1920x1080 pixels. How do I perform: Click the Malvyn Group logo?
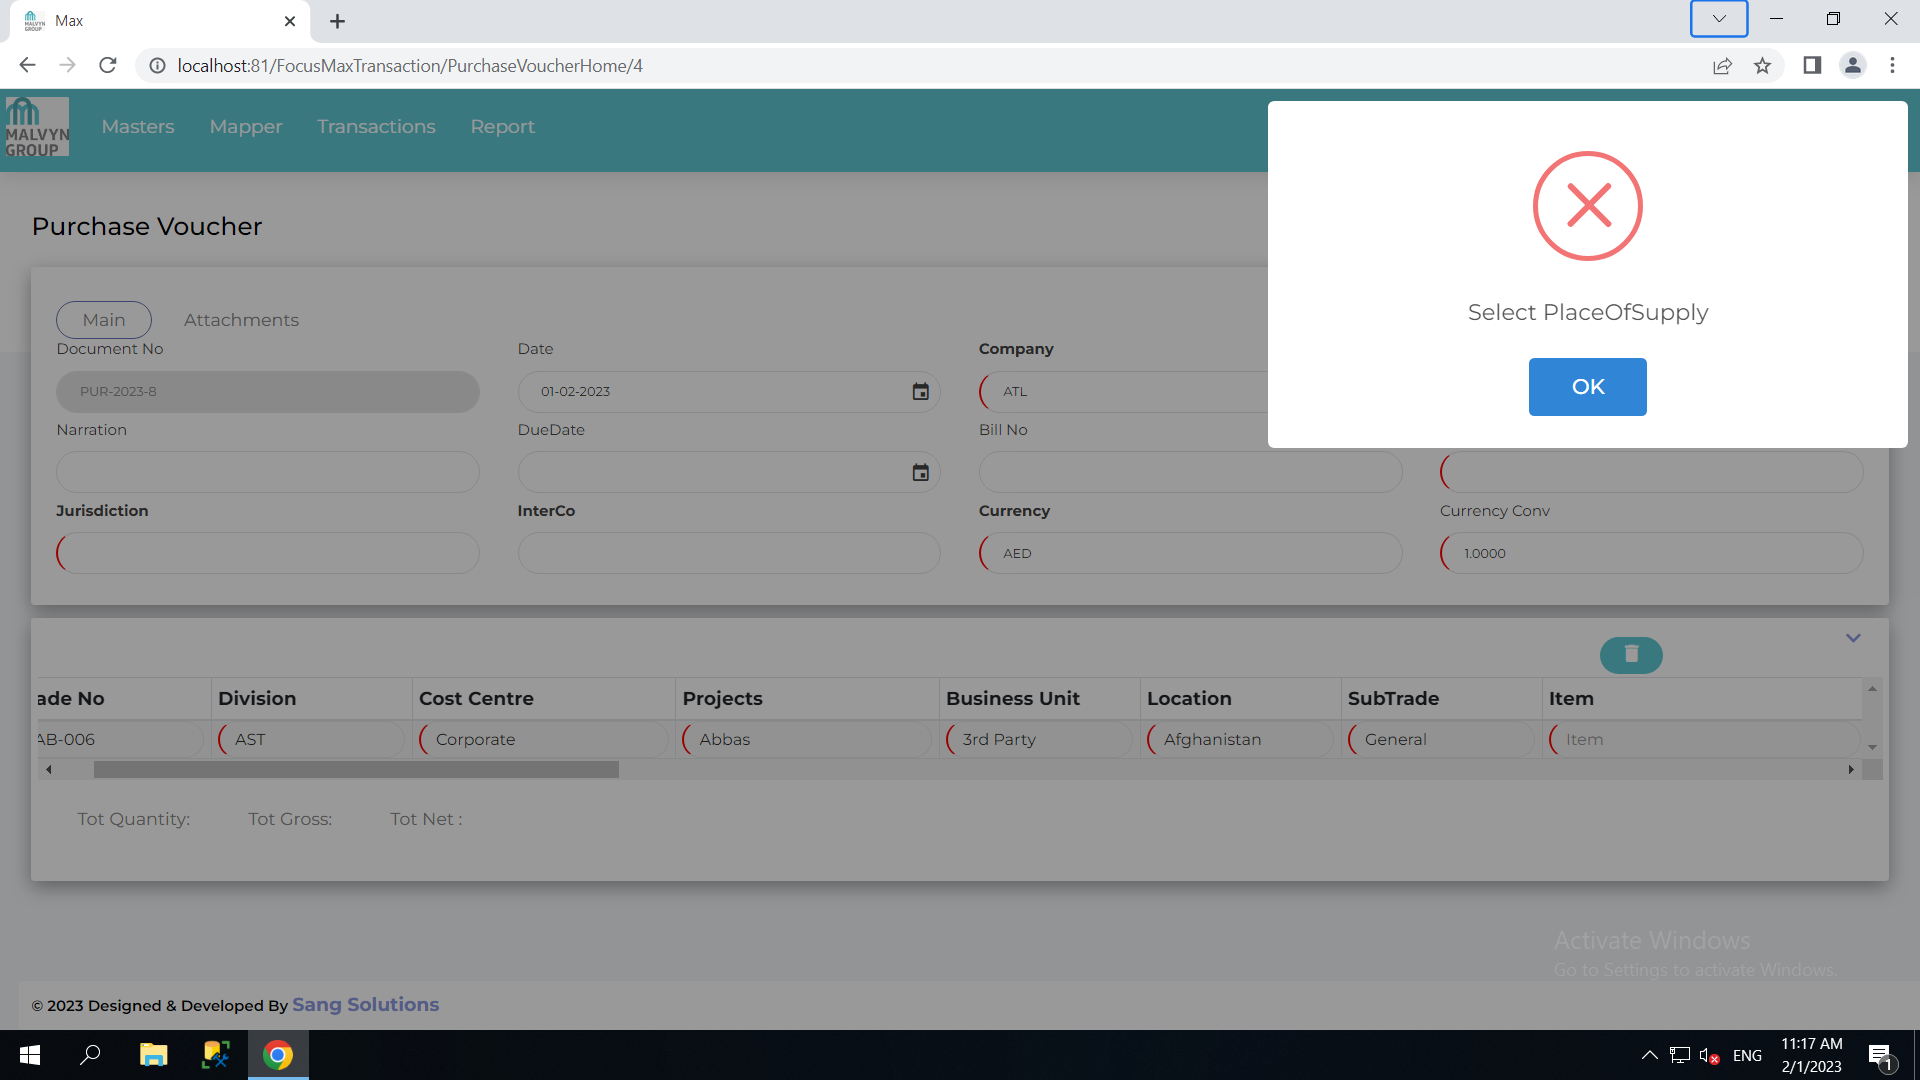(37, 127)
